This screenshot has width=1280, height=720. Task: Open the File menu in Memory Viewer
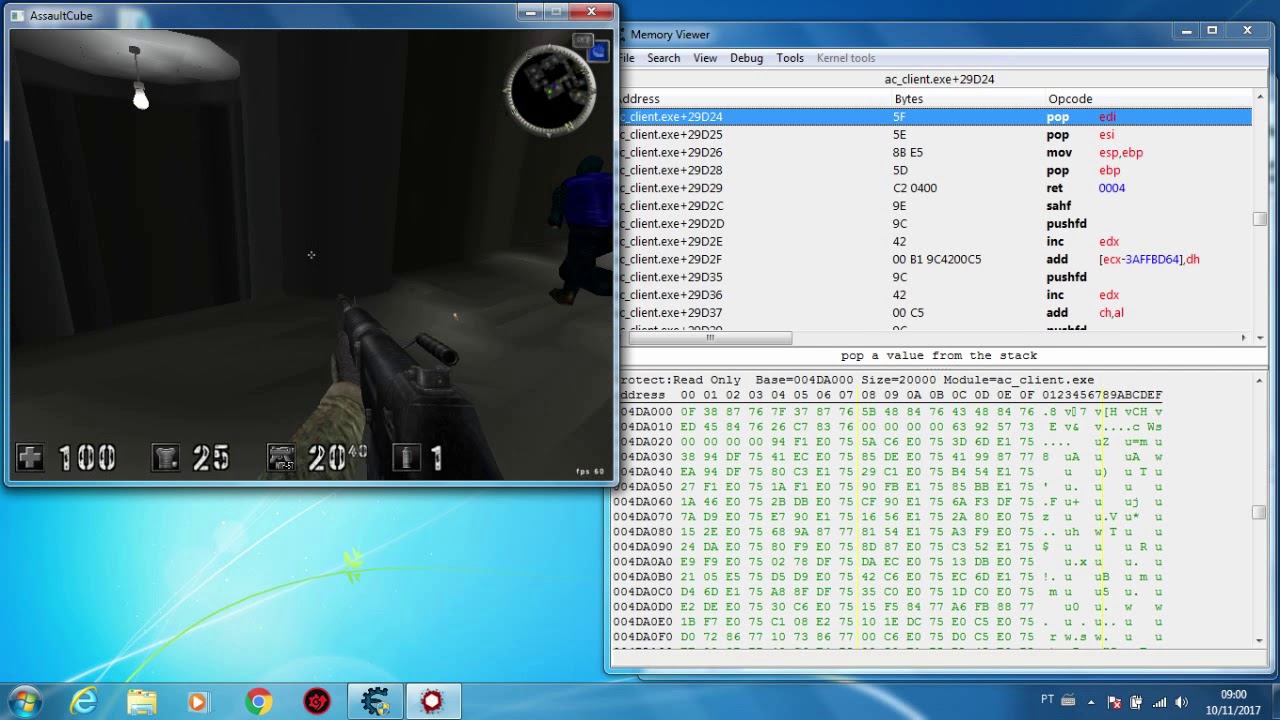pos(626,58)
